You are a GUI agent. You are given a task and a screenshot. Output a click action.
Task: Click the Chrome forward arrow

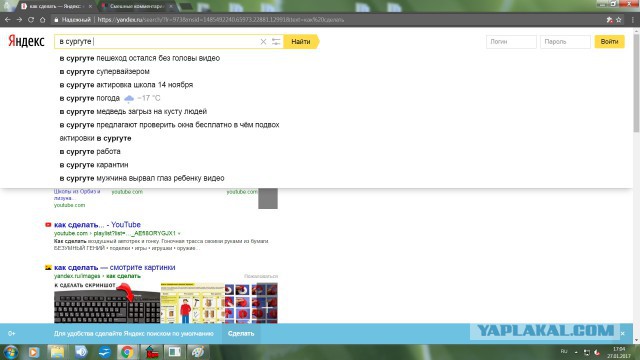point(19,20)
